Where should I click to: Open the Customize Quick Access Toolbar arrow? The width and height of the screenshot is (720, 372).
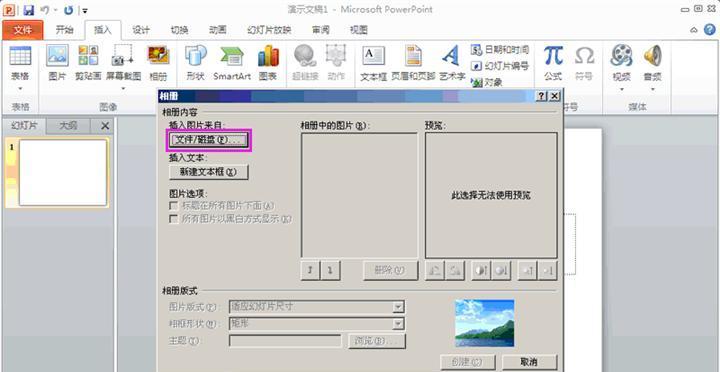85,10
